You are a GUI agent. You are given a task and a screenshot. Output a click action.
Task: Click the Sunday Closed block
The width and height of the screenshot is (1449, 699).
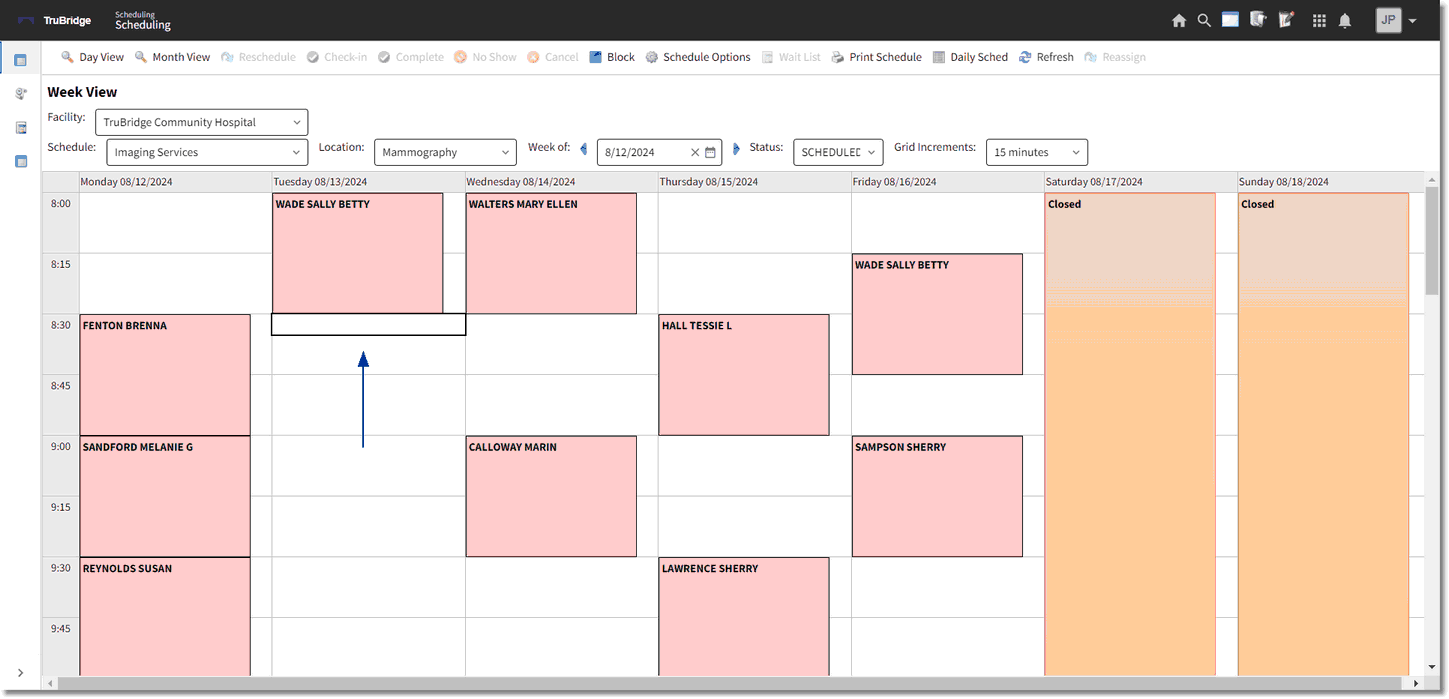(x=1323, y=434)
